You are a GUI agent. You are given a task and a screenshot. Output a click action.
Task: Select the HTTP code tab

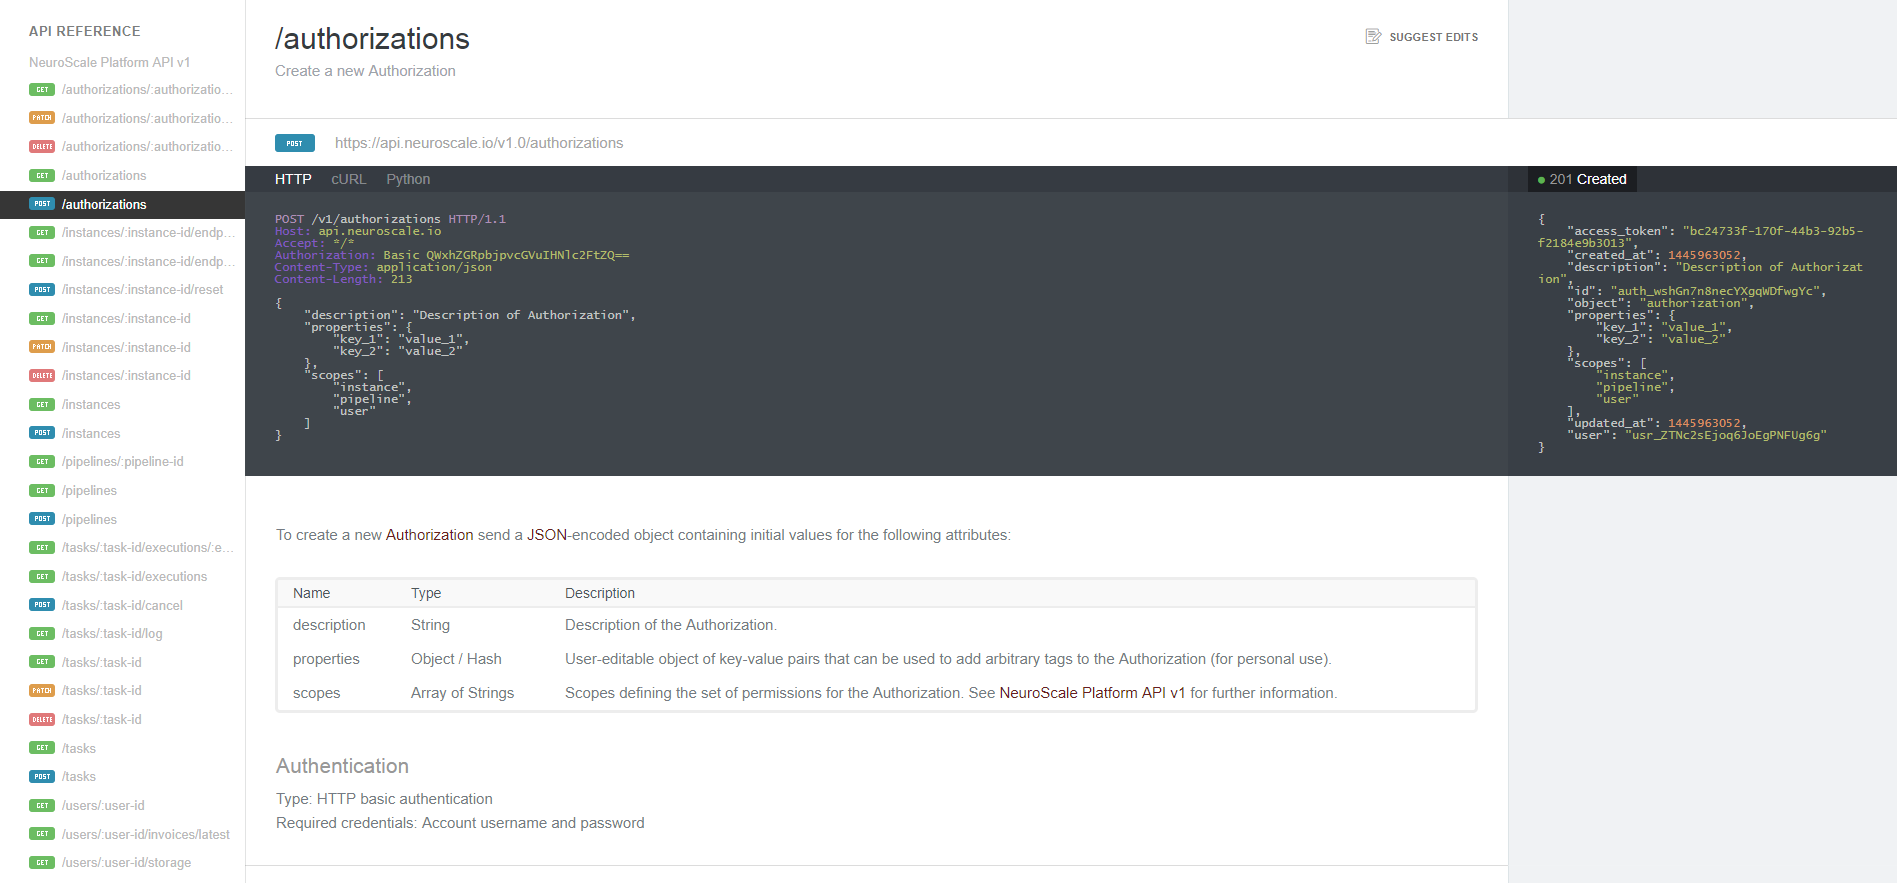(293, 179)
